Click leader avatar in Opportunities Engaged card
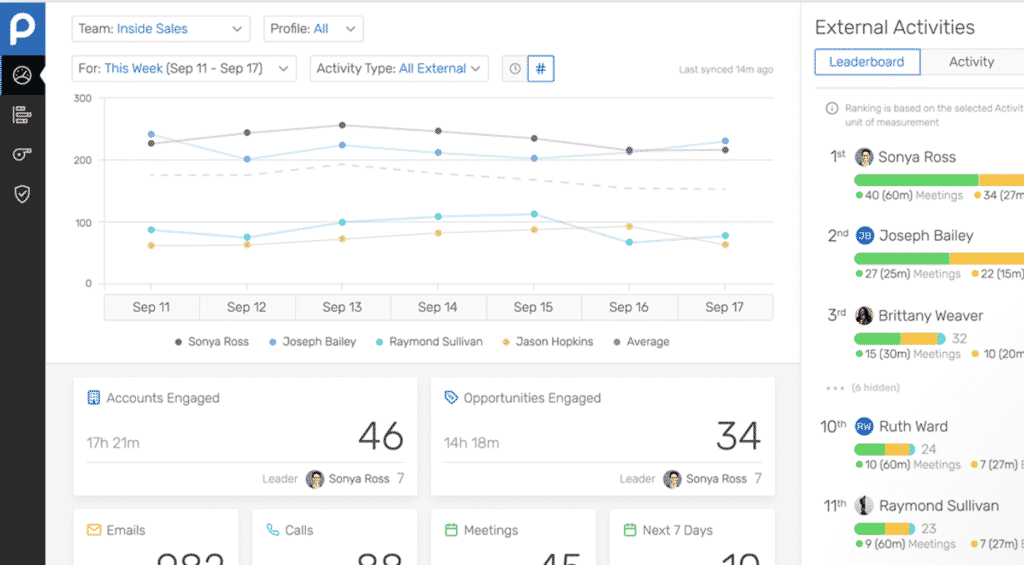 point(672,479)
